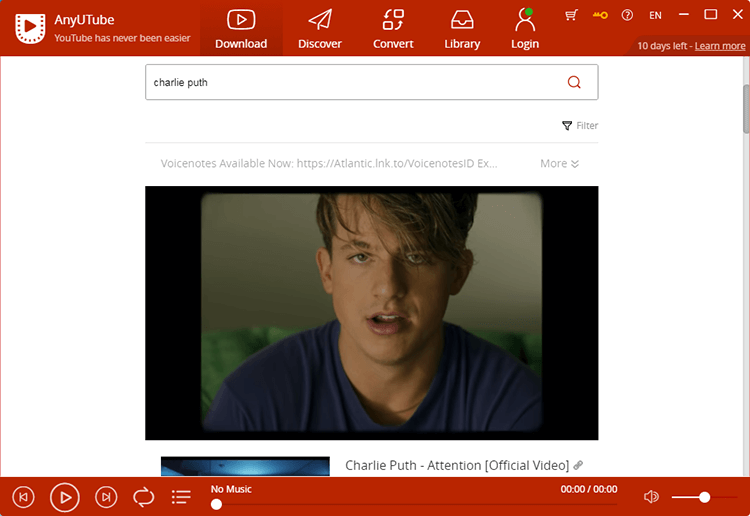The image size is (750, 516).
Task: Open the Login tab
Action: (525, 29)
